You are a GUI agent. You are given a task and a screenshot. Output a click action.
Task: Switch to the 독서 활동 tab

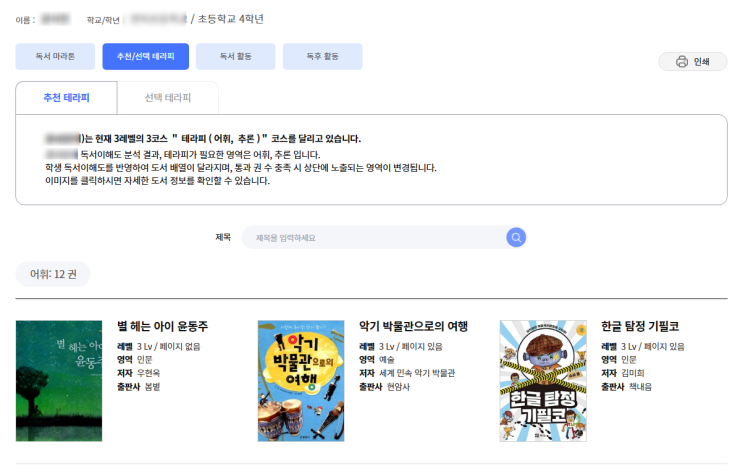[x=235, y=57]
